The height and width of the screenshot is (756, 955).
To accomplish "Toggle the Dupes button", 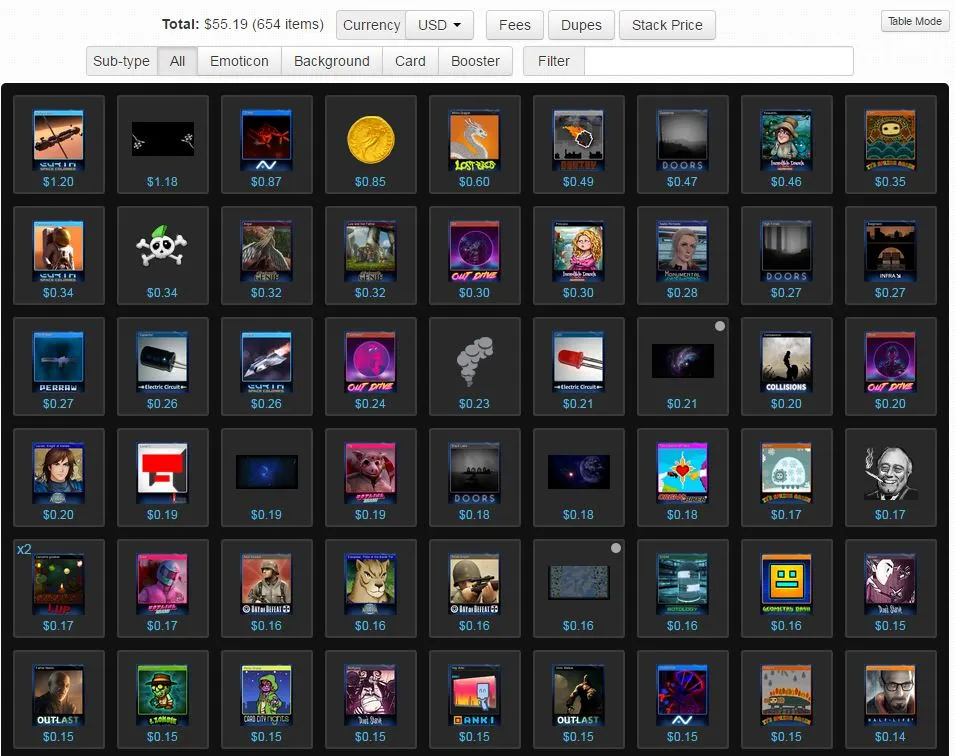I will click(581, 25).
